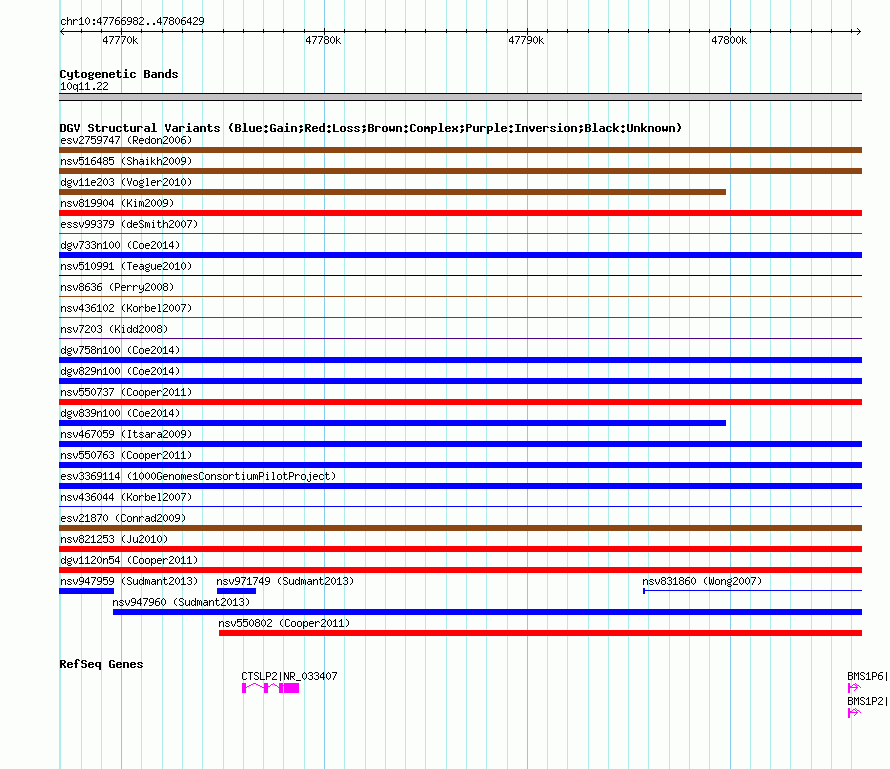Screen dimensions: 890x769
Task: Click the DGV Structural Variants track title
Action: [371, 128]
